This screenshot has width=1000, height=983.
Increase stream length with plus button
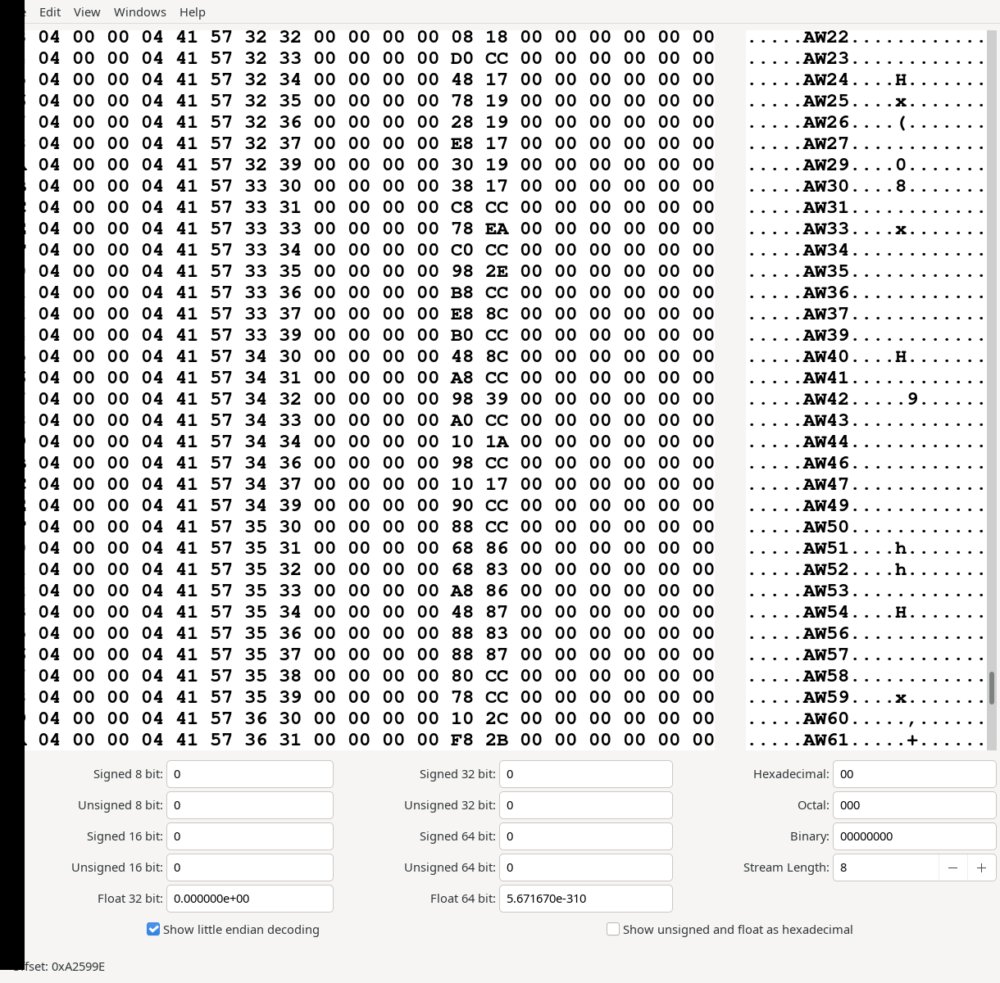coord(982,868)
